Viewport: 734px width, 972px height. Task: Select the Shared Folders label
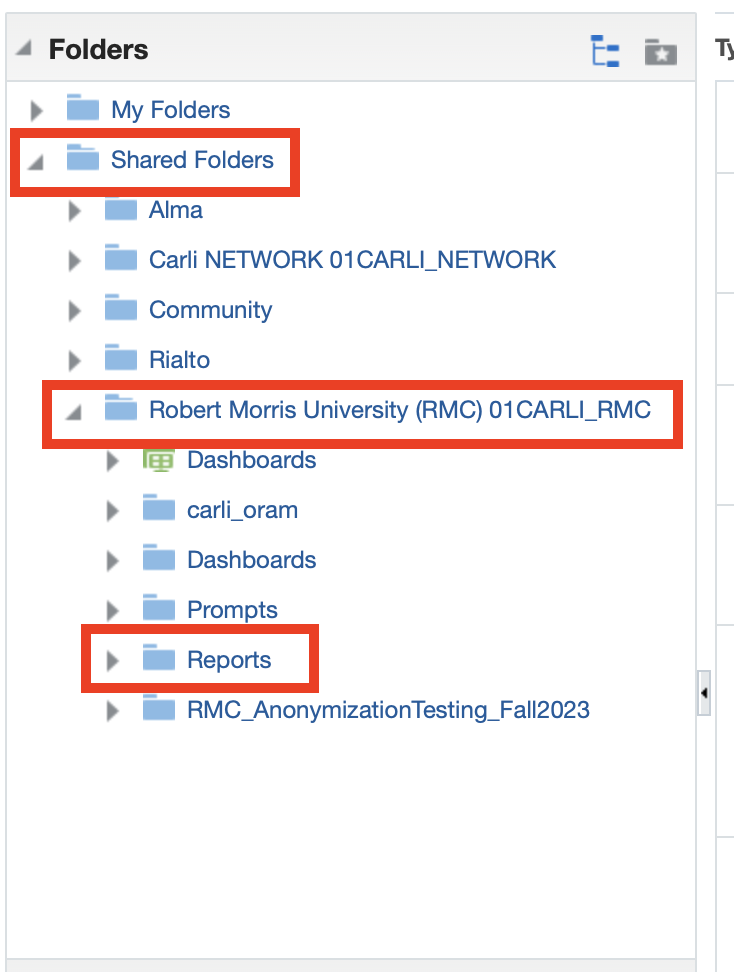(x=192, y=160)
